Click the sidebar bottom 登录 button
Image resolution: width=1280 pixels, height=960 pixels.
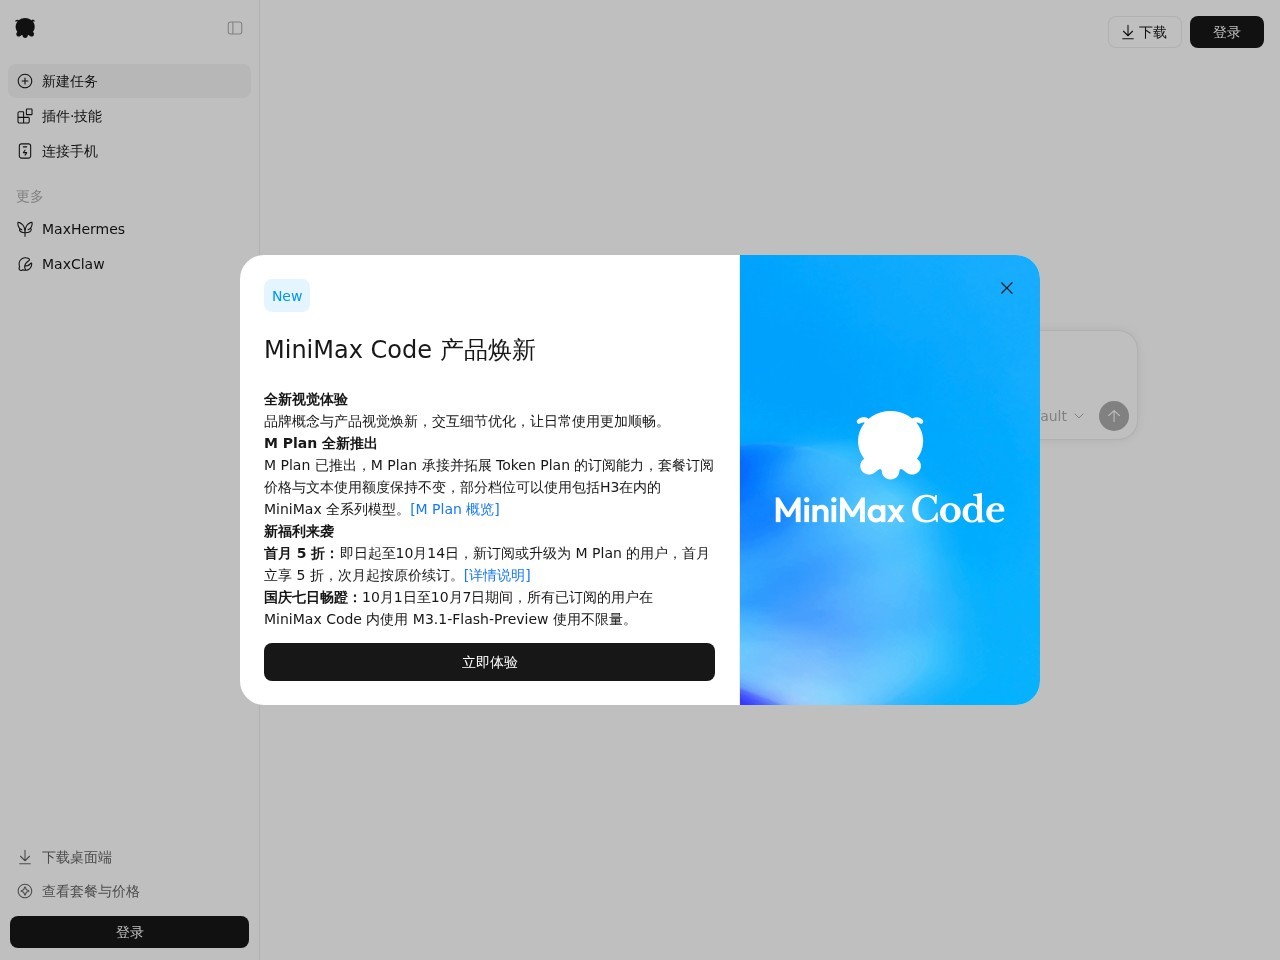[130, 932]
